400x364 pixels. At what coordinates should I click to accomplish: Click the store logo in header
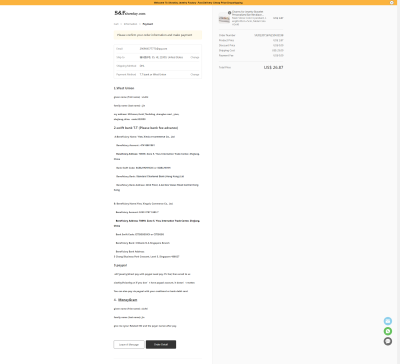pos(130,13)
